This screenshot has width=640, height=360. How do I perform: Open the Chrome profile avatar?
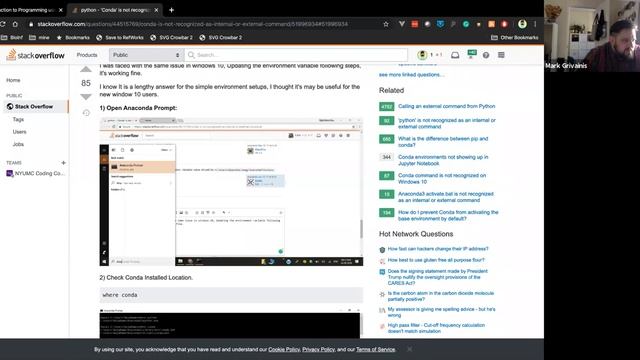(x=522, y=24)
